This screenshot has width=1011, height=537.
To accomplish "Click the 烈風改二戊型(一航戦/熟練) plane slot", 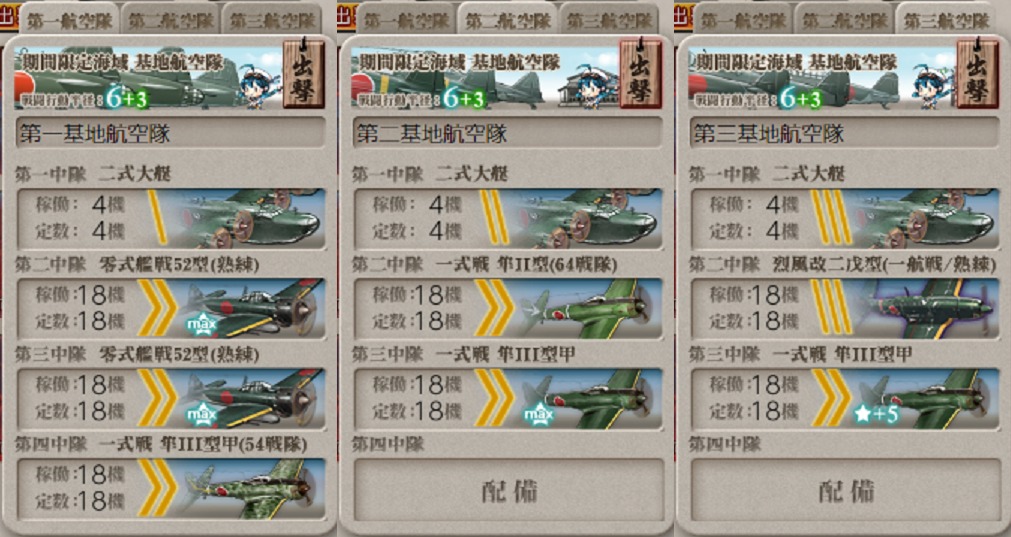I will tap(845, 308).
